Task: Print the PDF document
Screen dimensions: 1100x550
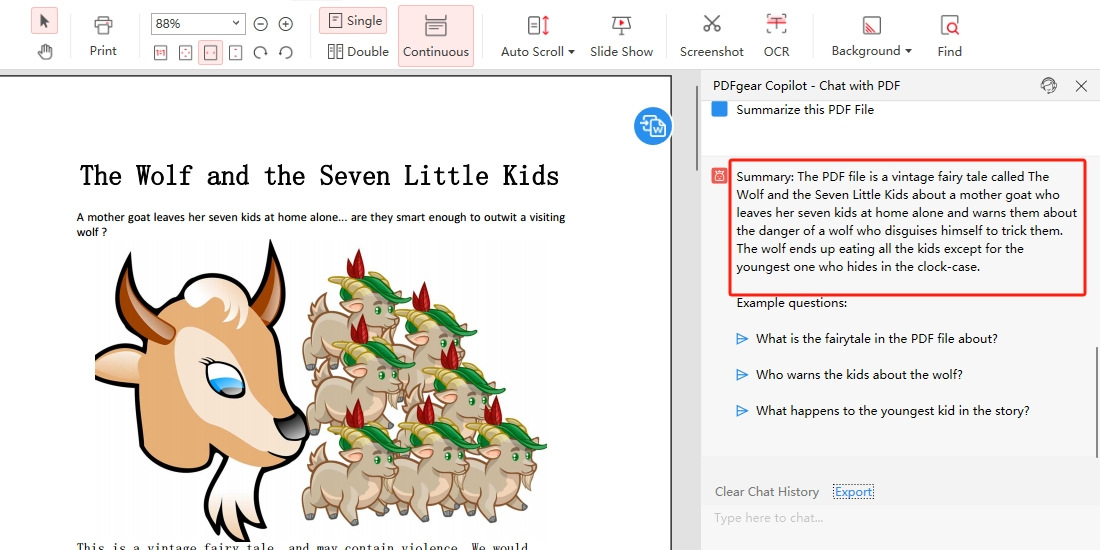Action: click(103, 36)
